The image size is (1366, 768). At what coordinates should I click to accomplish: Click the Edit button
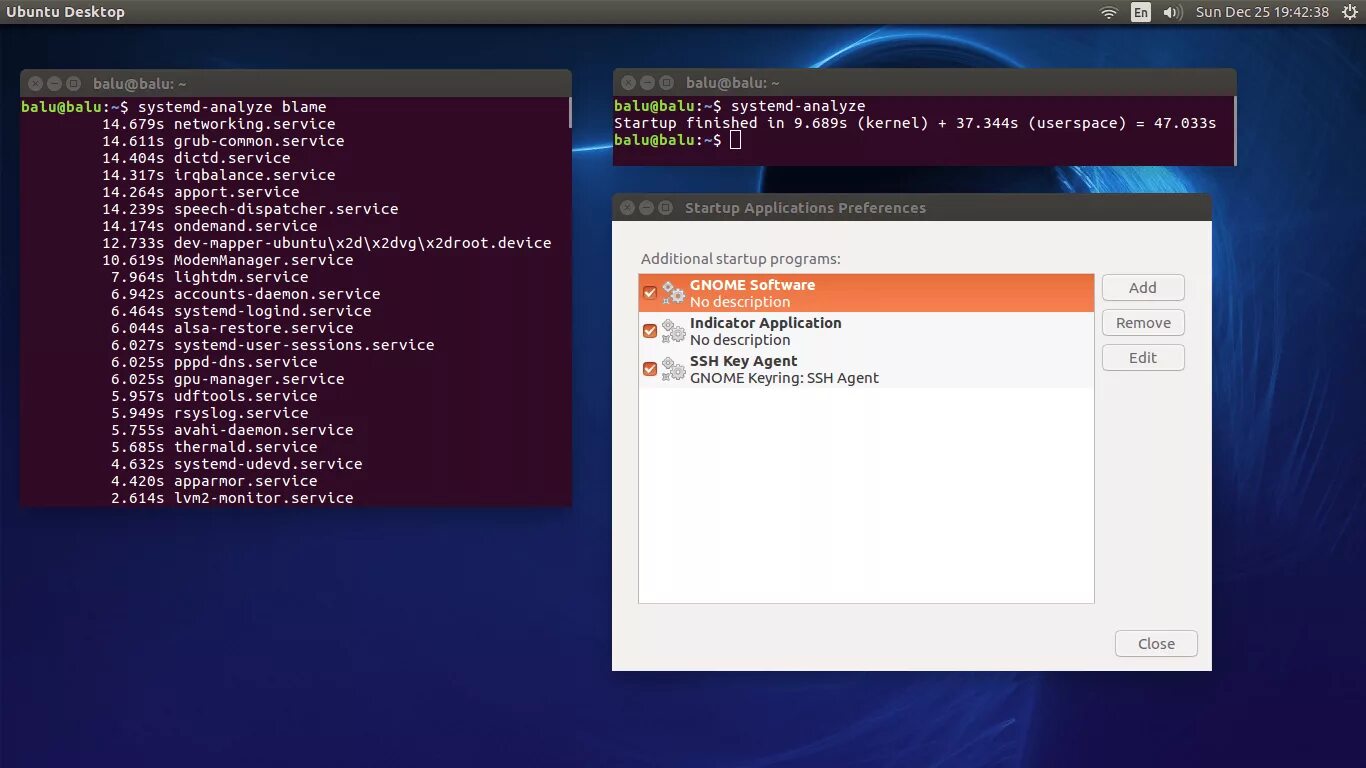pyautogui.click(x=1143, y=358)
